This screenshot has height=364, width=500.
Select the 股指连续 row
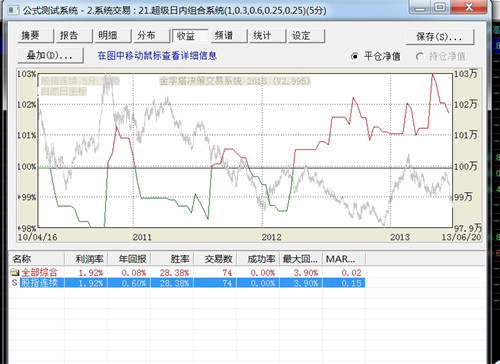tap(188, 283)
